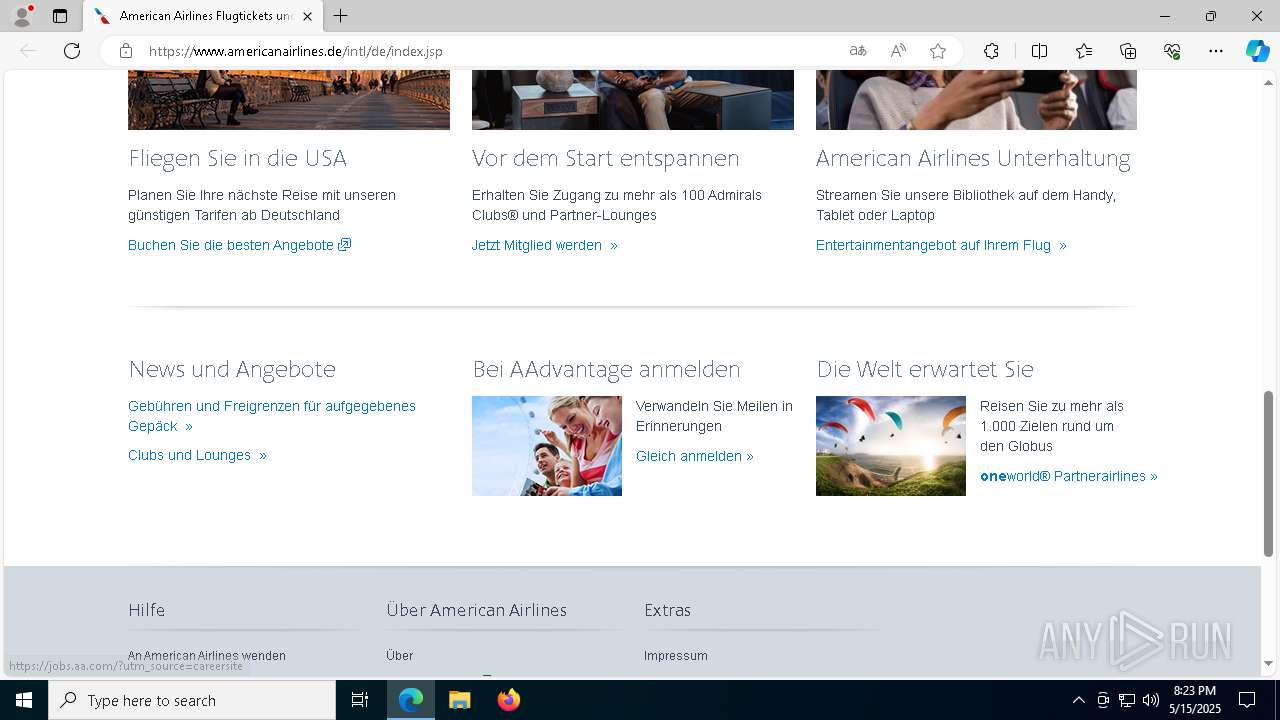The height and width of the screenshot is (720, 1280).
Task: Click the Bei AAdvantage anmelden heading
Action: (607, 369)
